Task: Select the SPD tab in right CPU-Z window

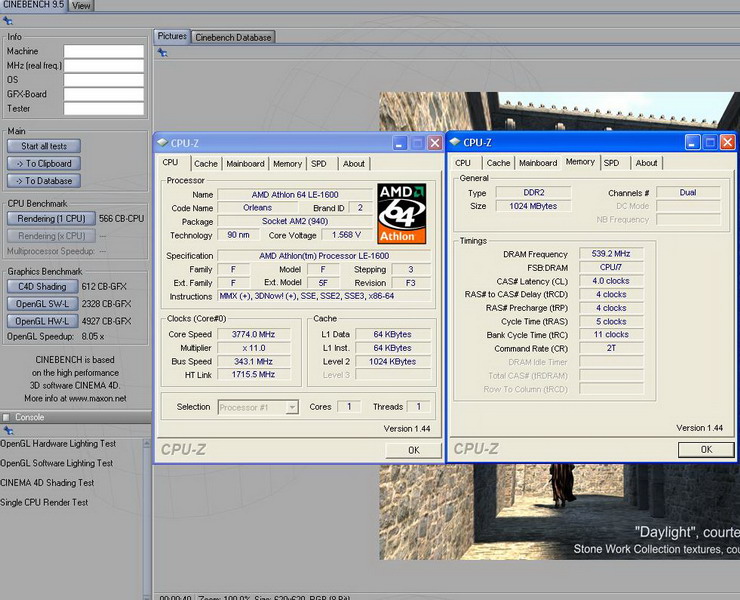Action: (x=612, y=163)
